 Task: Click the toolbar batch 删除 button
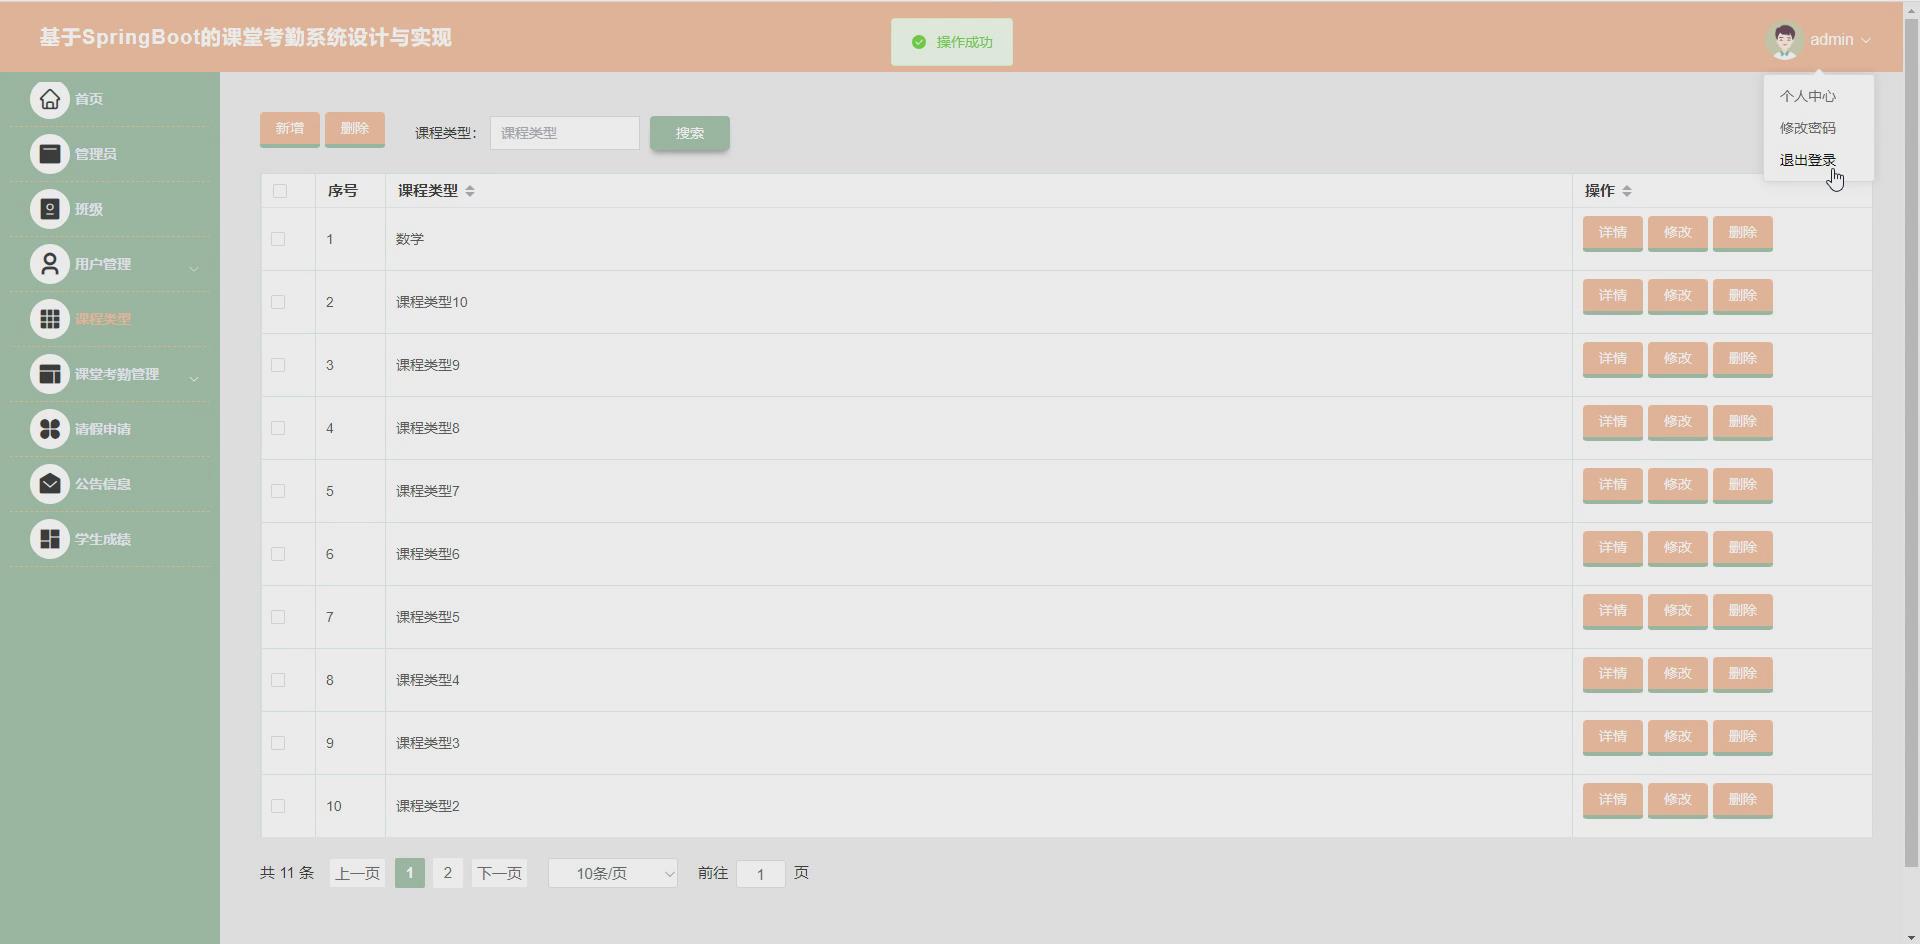[x=355, y=129]
